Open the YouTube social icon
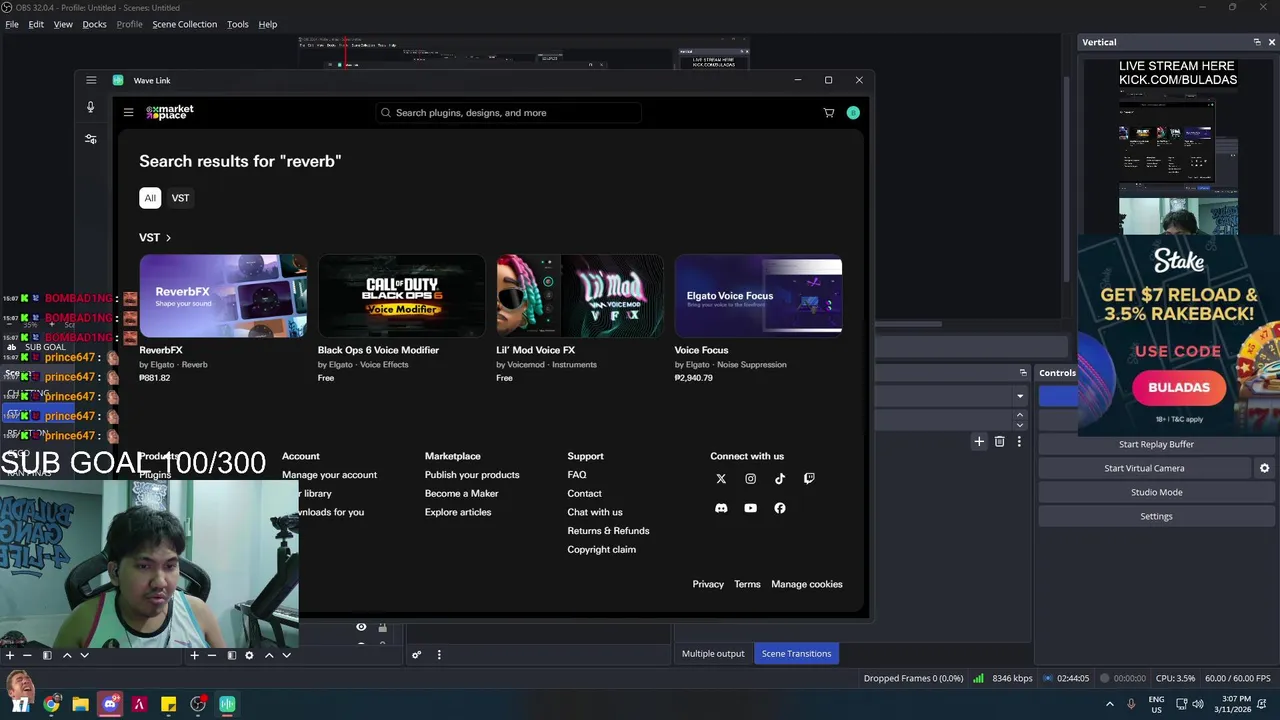Screen dimensions: 1280x720 tap(750, 508)
